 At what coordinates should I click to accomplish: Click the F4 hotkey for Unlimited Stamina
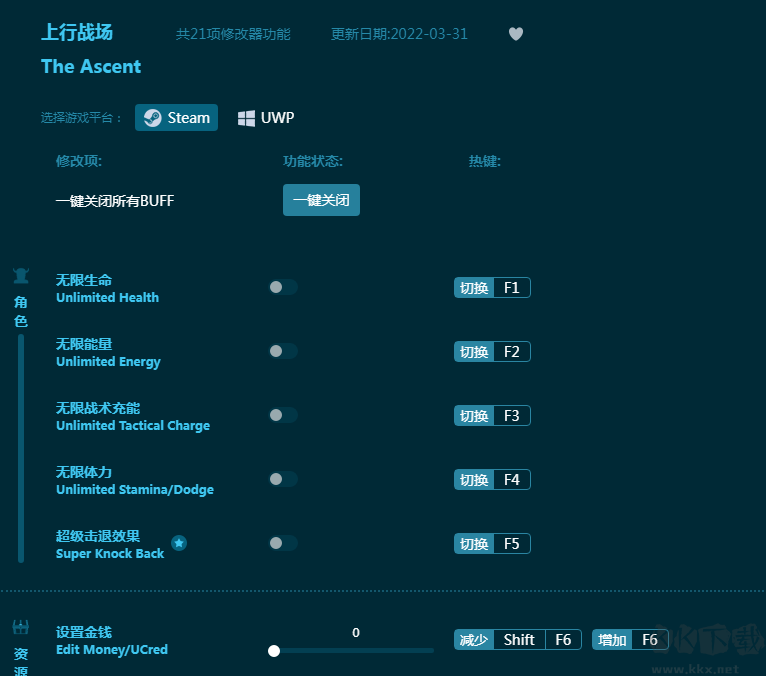492,480
